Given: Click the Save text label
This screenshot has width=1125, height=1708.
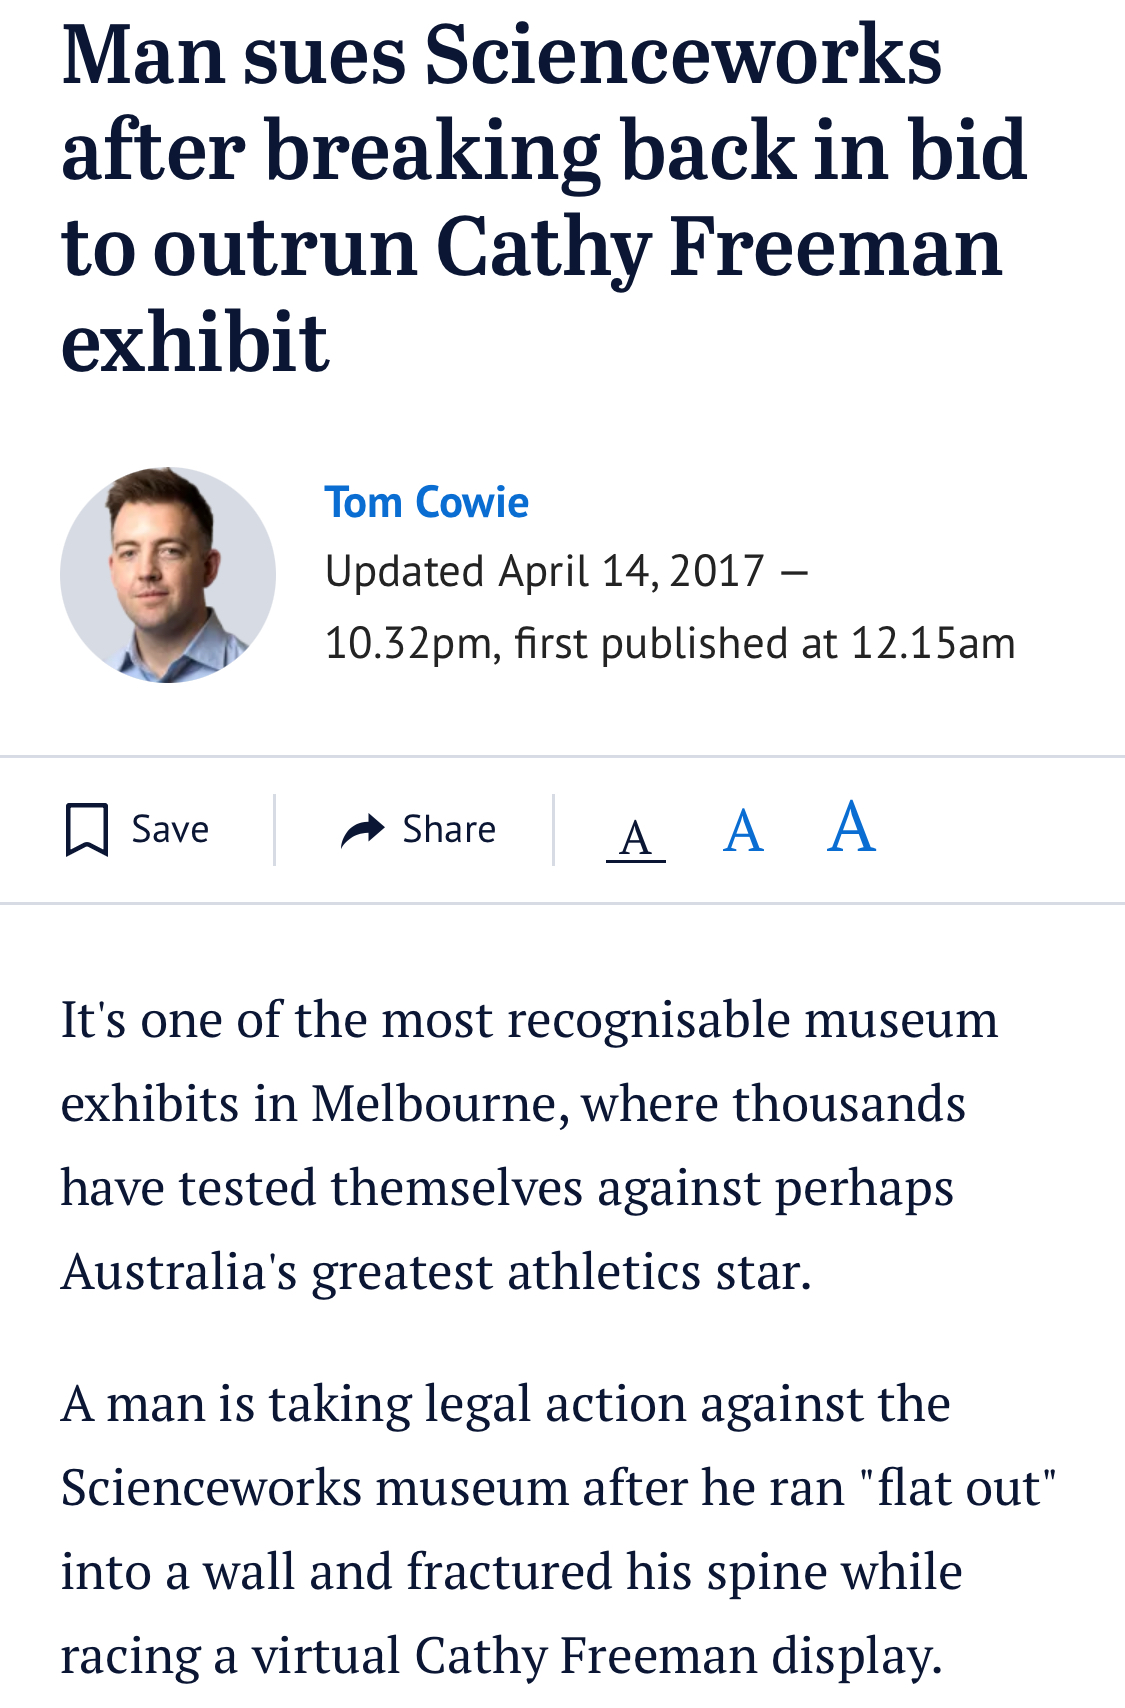Looking at the screenshot, I should point(170,830).
